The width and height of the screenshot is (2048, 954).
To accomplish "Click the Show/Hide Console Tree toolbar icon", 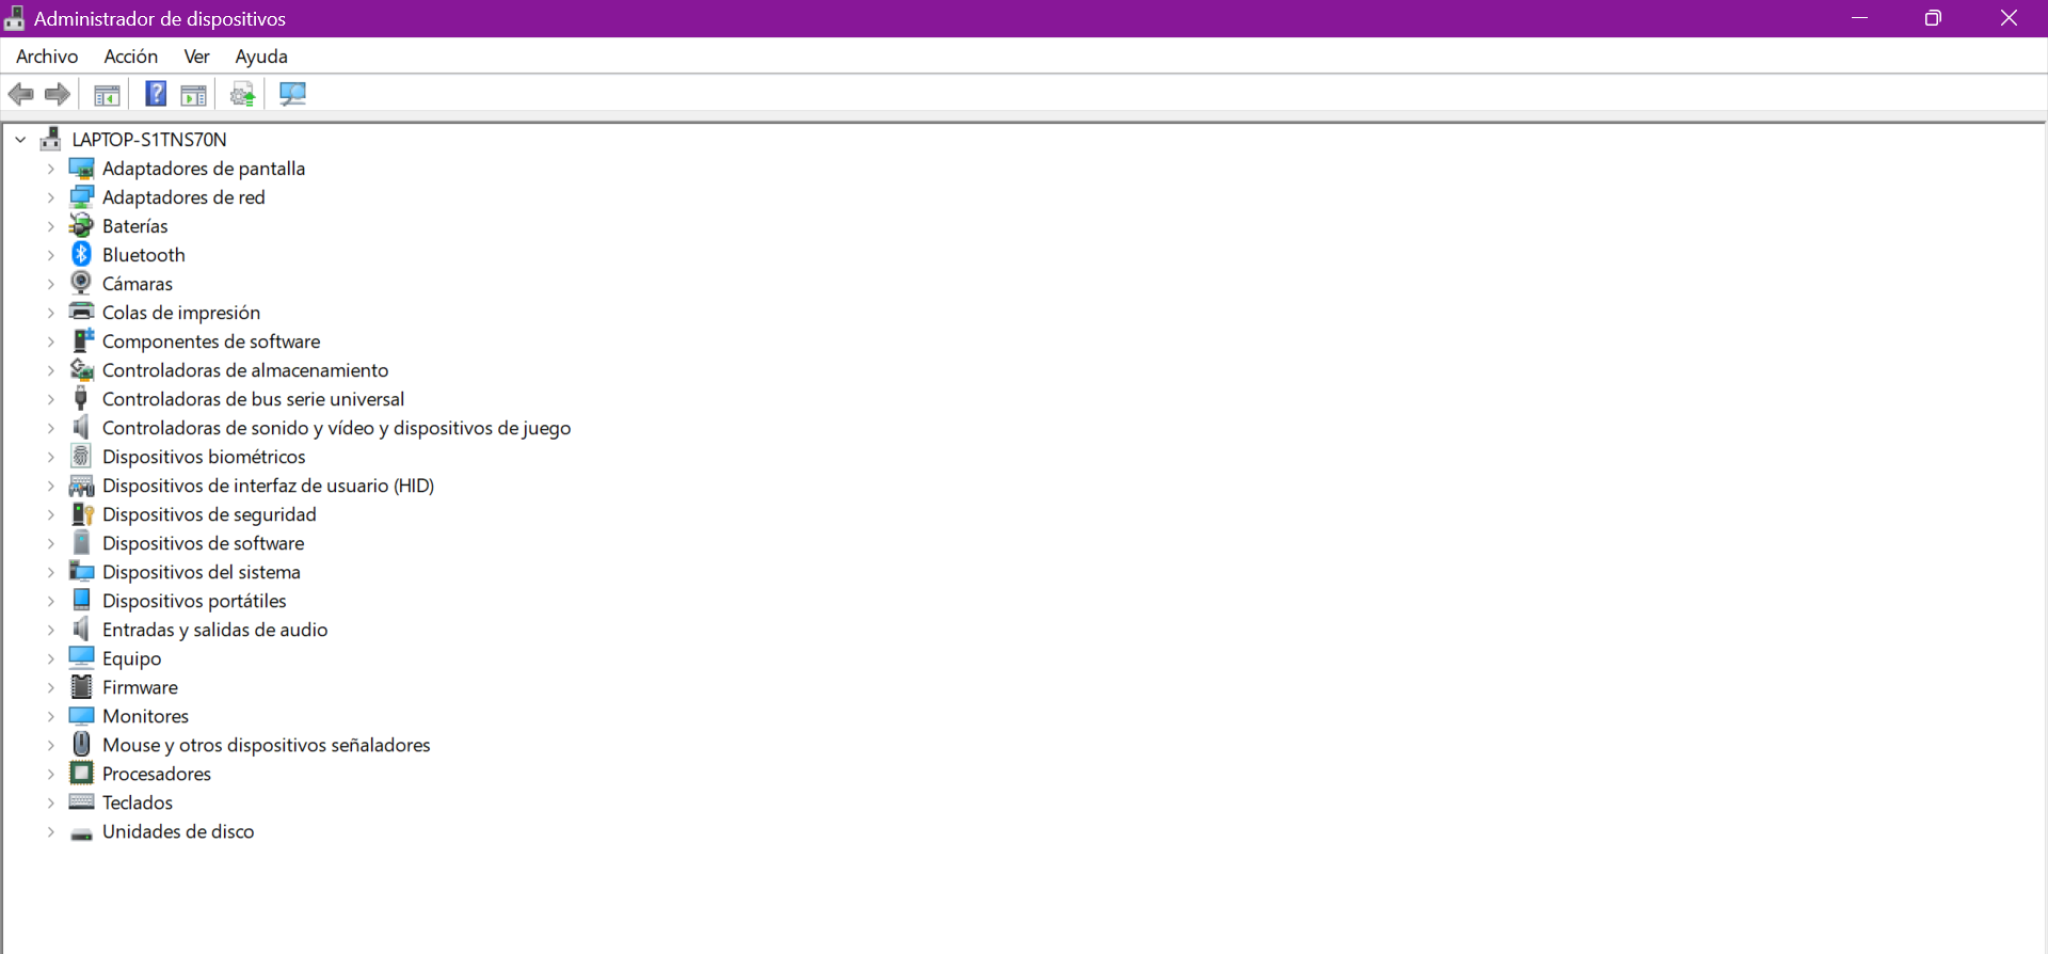I will 106,95.
